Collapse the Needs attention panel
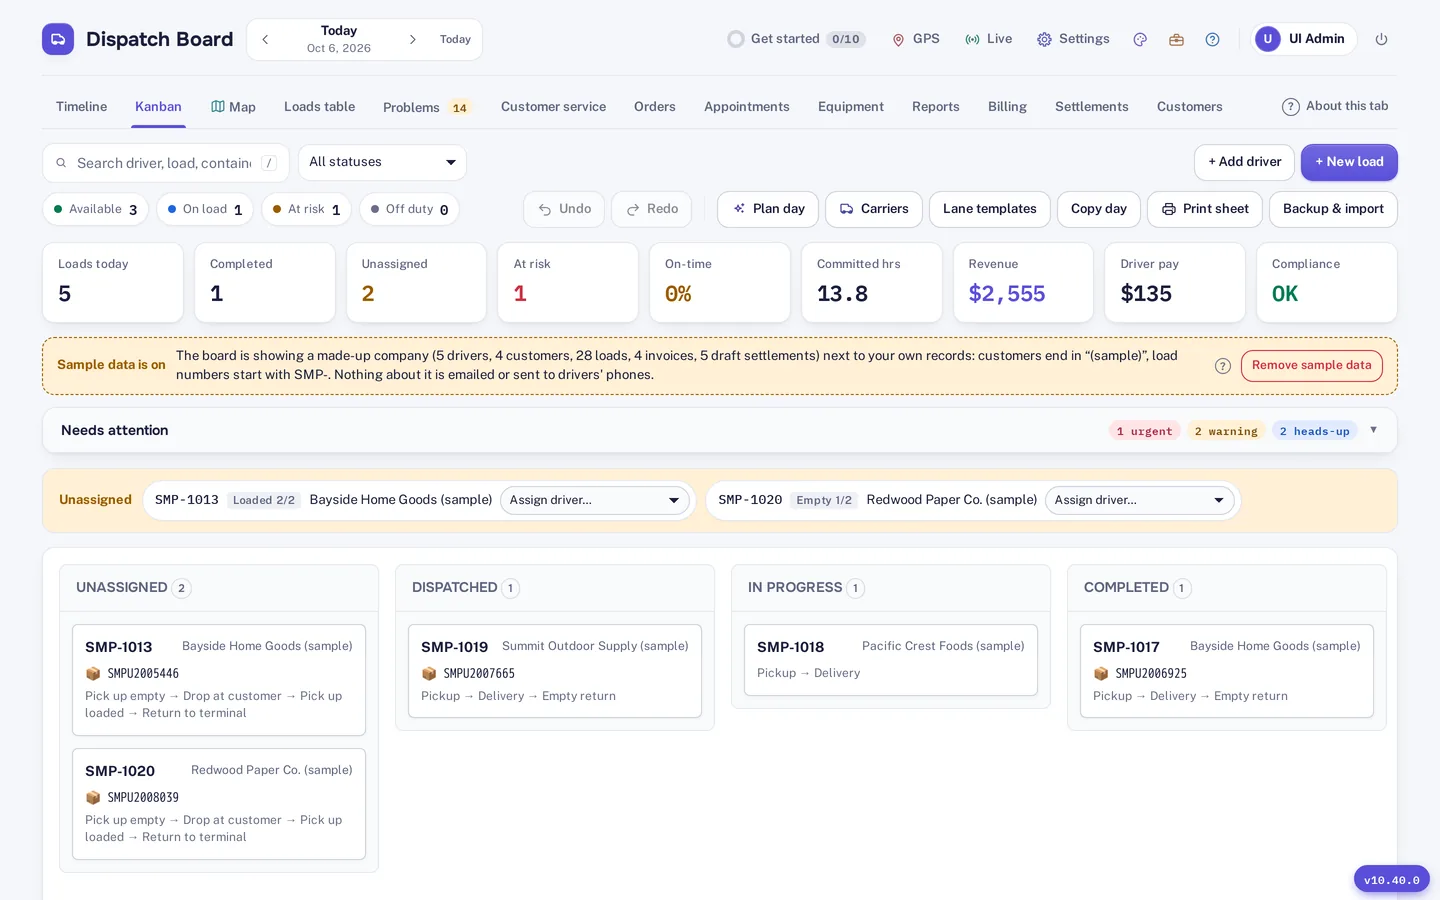This screenshot has height=900, width=1440. (x=1373, y=430)
